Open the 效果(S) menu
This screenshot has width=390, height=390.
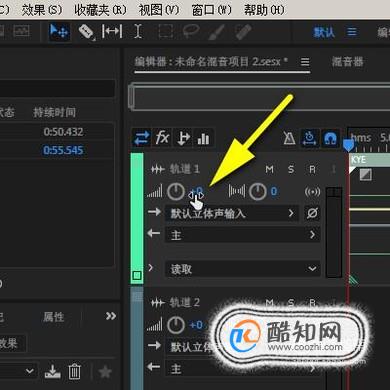click(42, 10)
